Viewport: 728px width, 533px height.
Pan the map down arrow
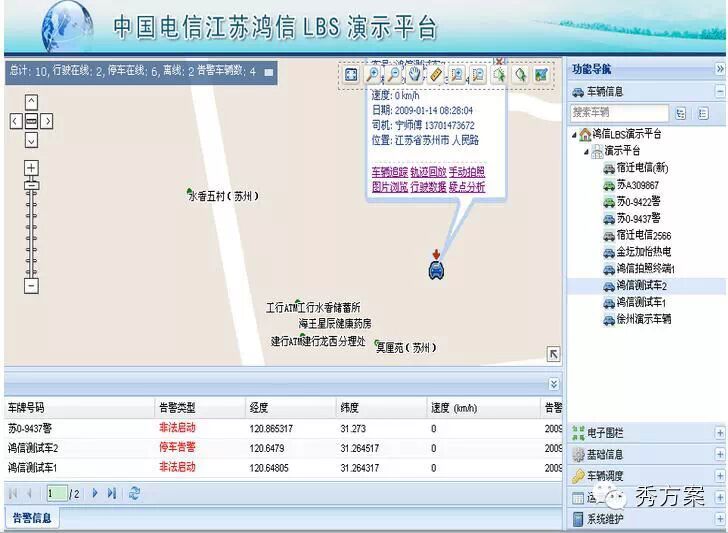[x=31, y=140]
